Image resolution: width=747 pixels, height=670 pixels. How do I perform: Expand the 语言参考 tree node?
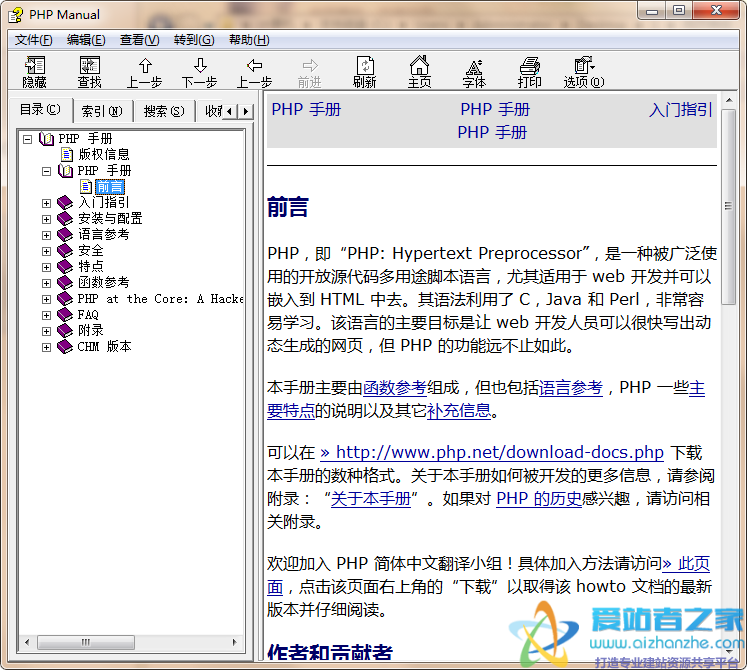click(46, 235)
